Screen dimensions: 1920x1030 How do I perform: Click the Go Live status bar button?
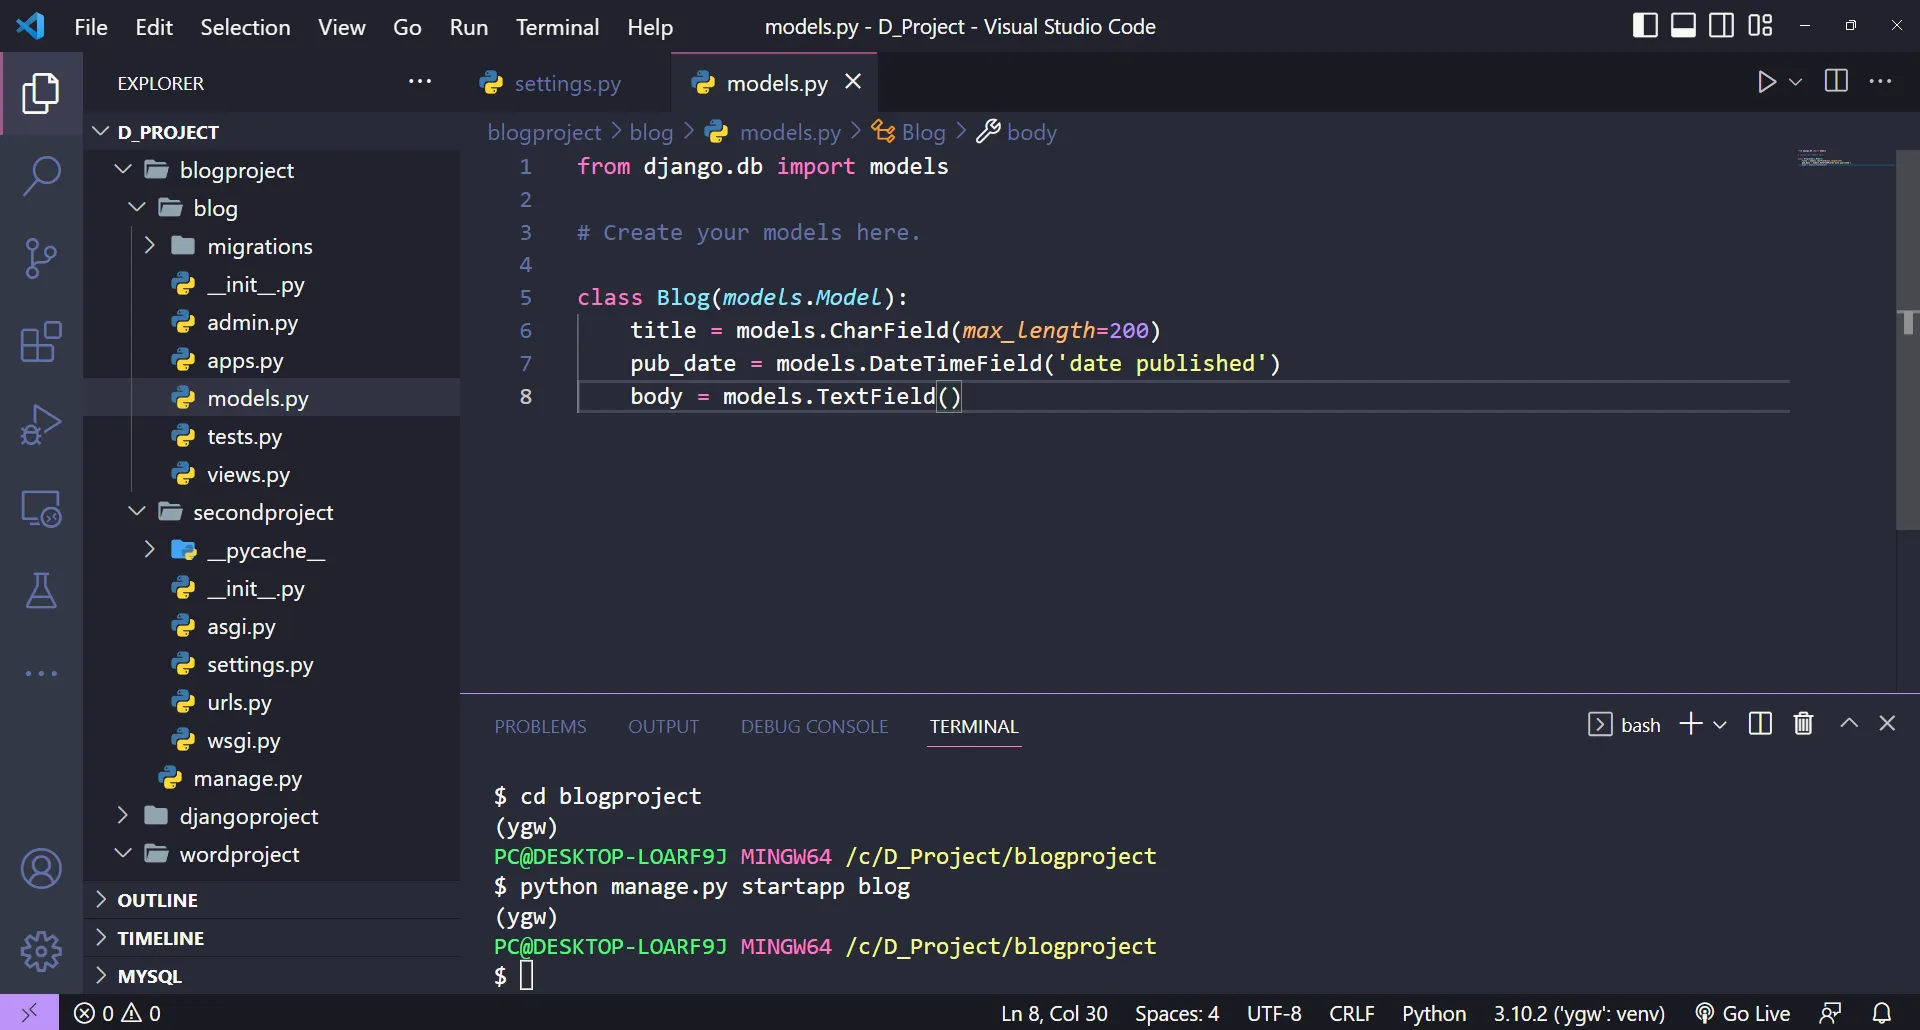(x=1743, y=1013)
